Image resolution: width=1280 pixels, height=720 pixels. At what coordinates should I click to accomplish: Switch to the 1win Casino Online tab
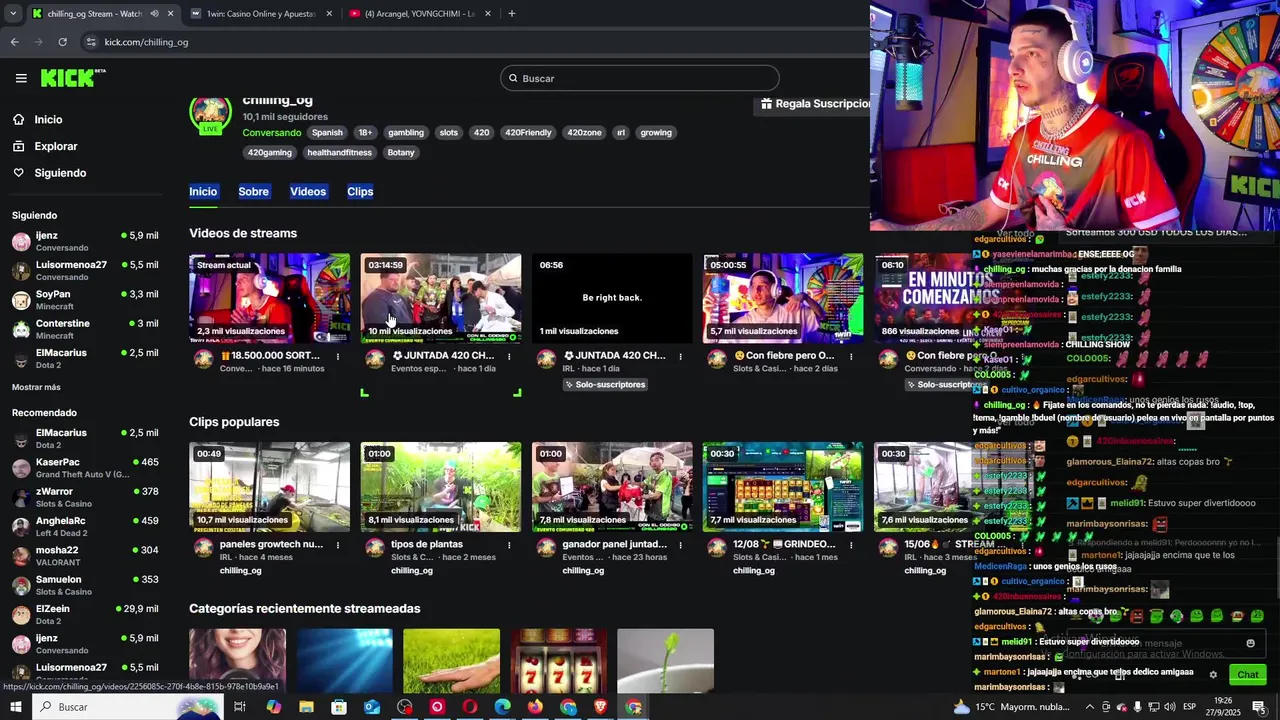click(260, 14)
